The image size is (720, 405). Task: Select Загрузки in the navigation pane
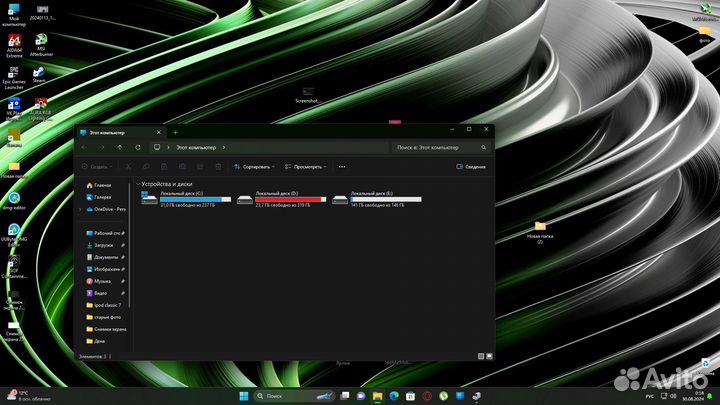pyautogui.click(x=103, y=245)
